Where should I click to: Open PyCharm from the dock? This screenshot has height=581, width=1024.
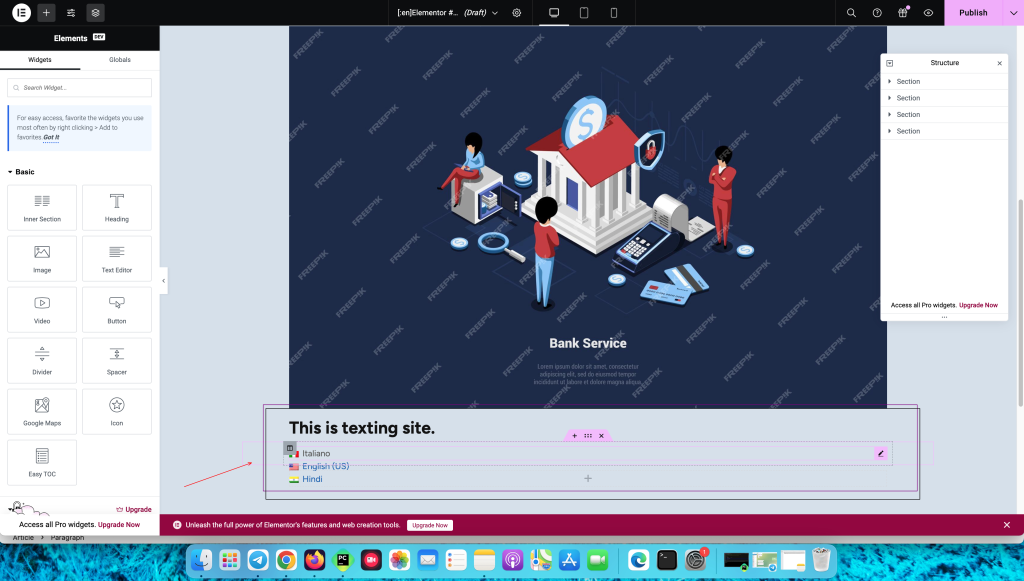pos(343,560)
